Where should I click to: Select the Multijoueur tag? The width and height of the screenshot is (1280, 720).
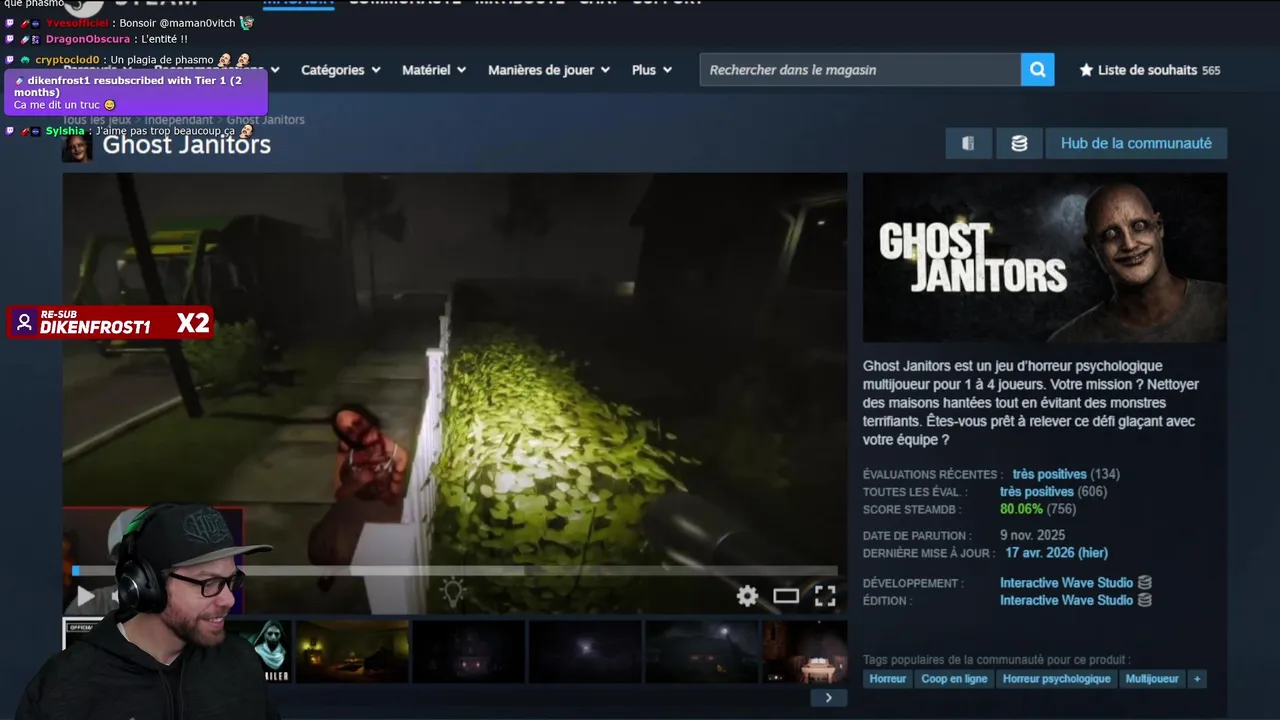click(x=1151, y=679)
